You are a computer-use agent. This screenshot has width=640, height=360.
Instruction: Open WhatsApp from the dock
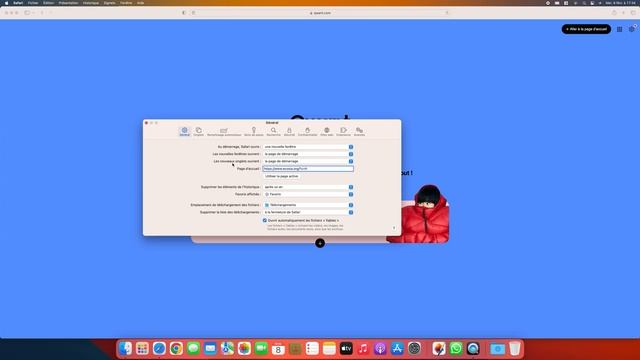(x=456, y=349)
